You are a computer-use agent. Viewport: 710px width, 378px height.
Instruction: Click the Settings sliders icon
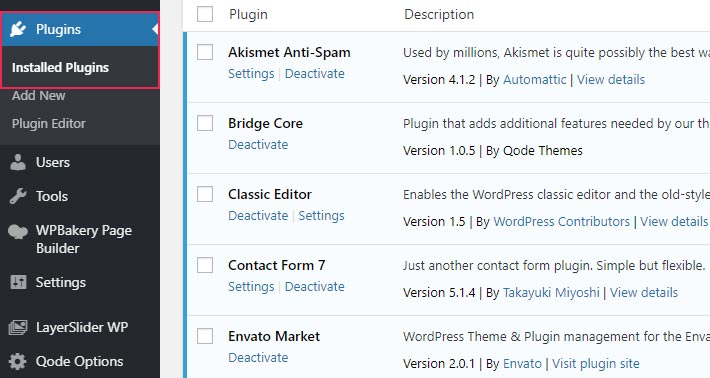click(x=18, y=282)
